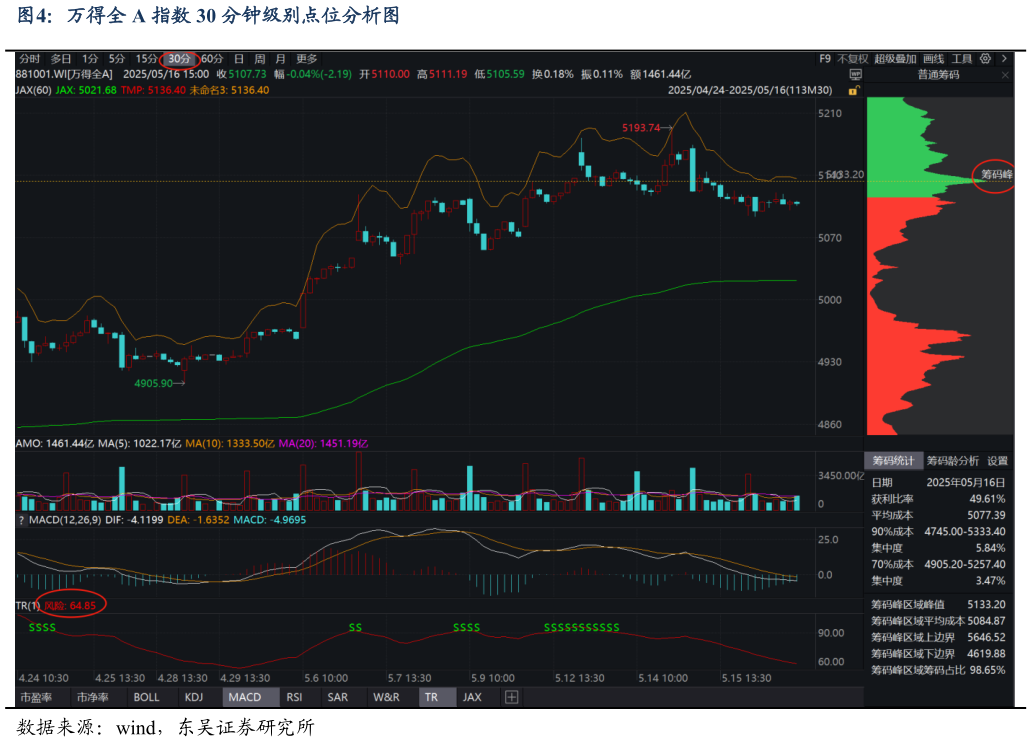Viewport: 1032px width, 742px height.
Task: Click the 5193.74 high price marker
Action: (641, 128)
